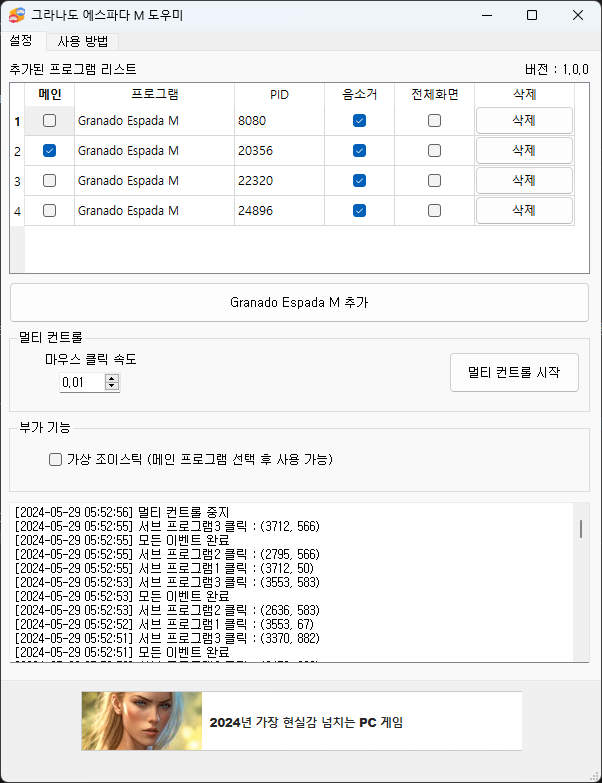Click the 삭제 column header

pos(524,94)
